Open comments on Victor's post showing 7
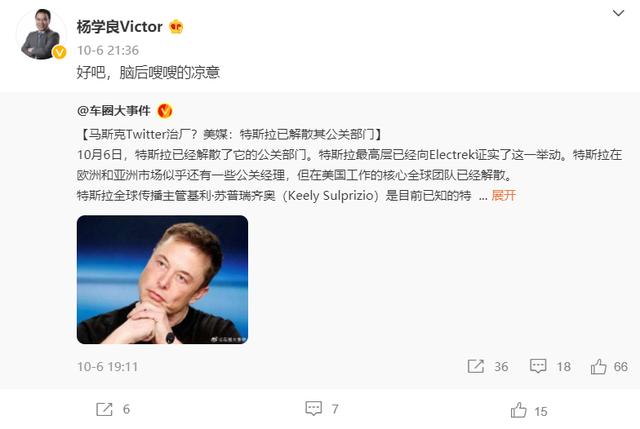 click(x=322, y=409)
